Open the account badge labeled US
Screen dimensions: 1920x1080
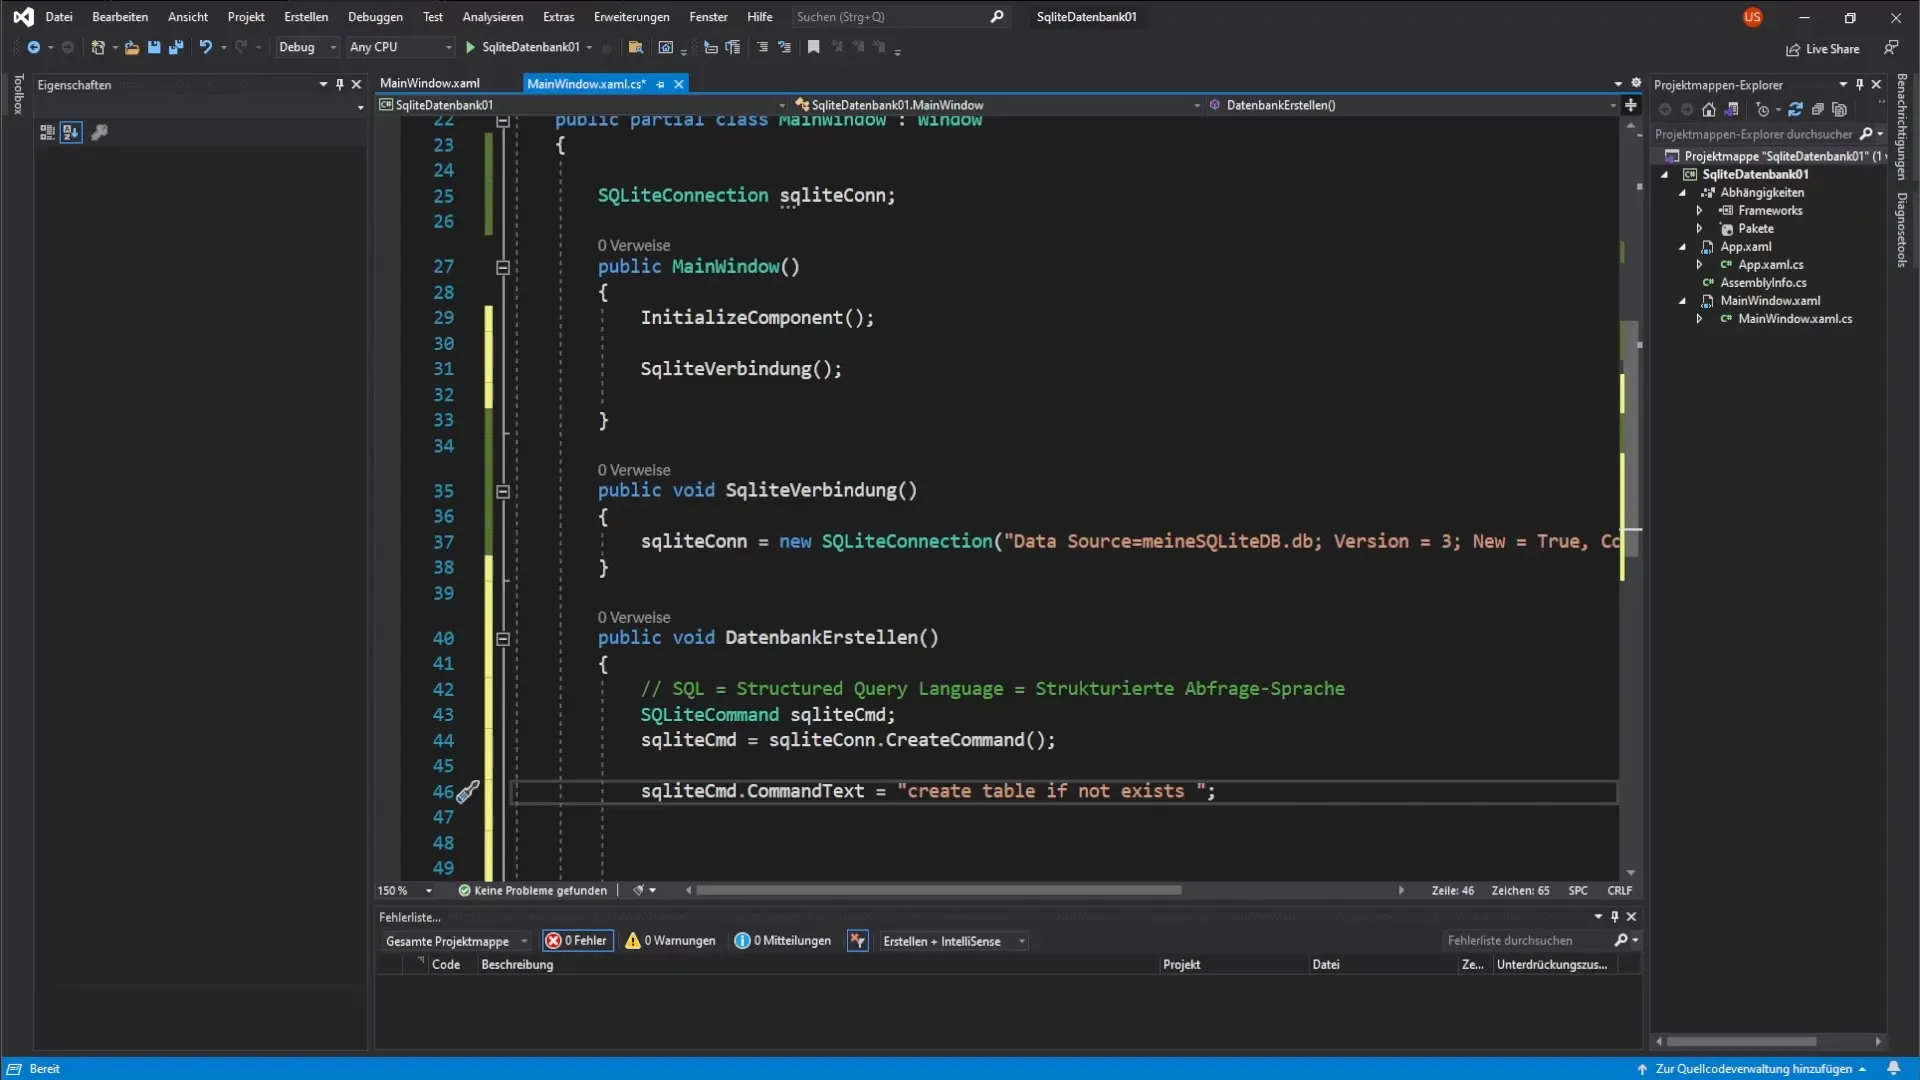pos(1752,17)
